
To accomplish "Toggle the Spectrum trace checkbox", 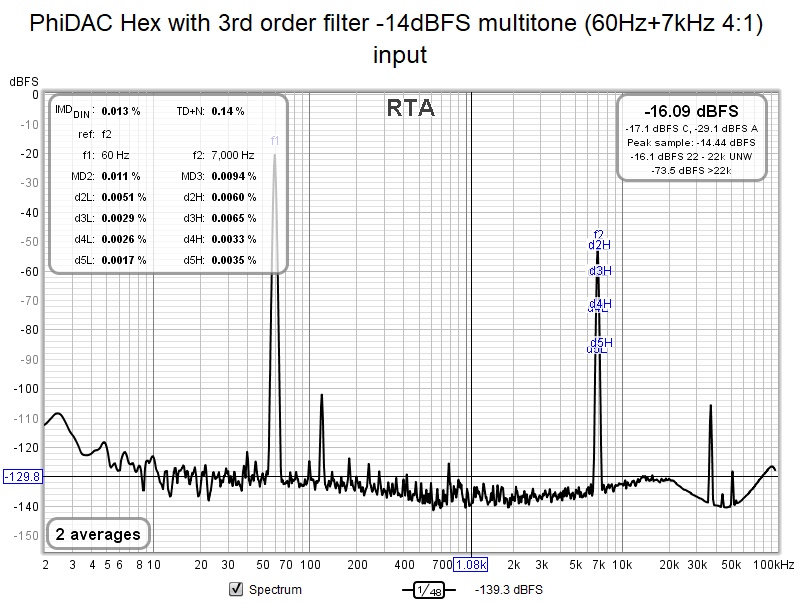I will [236, 589].
